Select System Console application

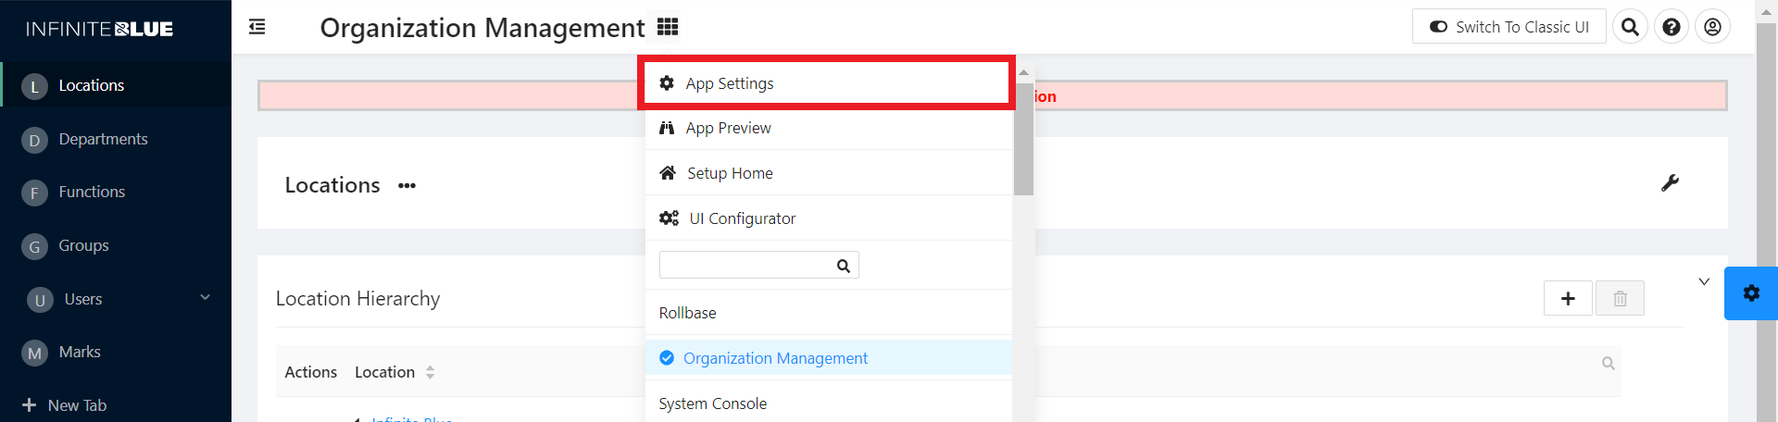713,404
